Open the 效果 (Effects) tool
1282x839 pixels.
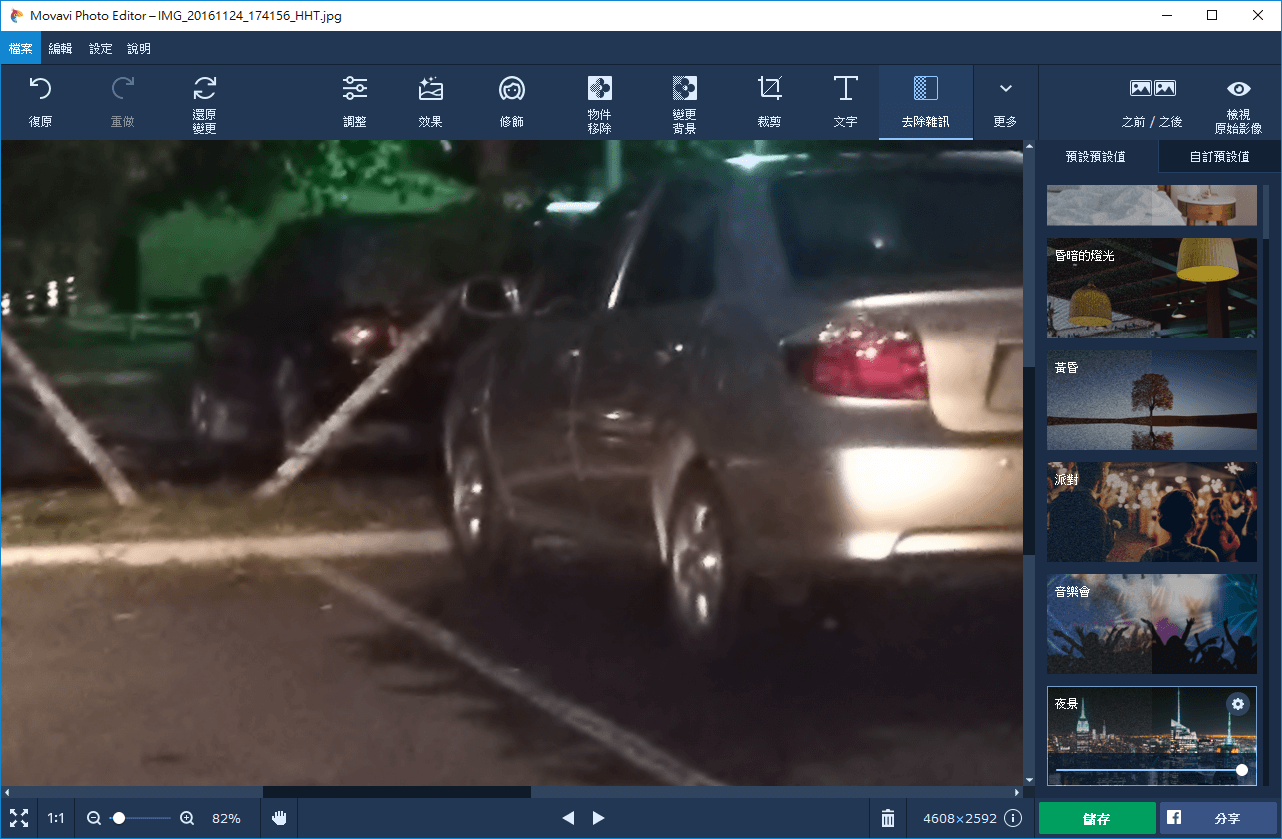[x=431, y=90]
